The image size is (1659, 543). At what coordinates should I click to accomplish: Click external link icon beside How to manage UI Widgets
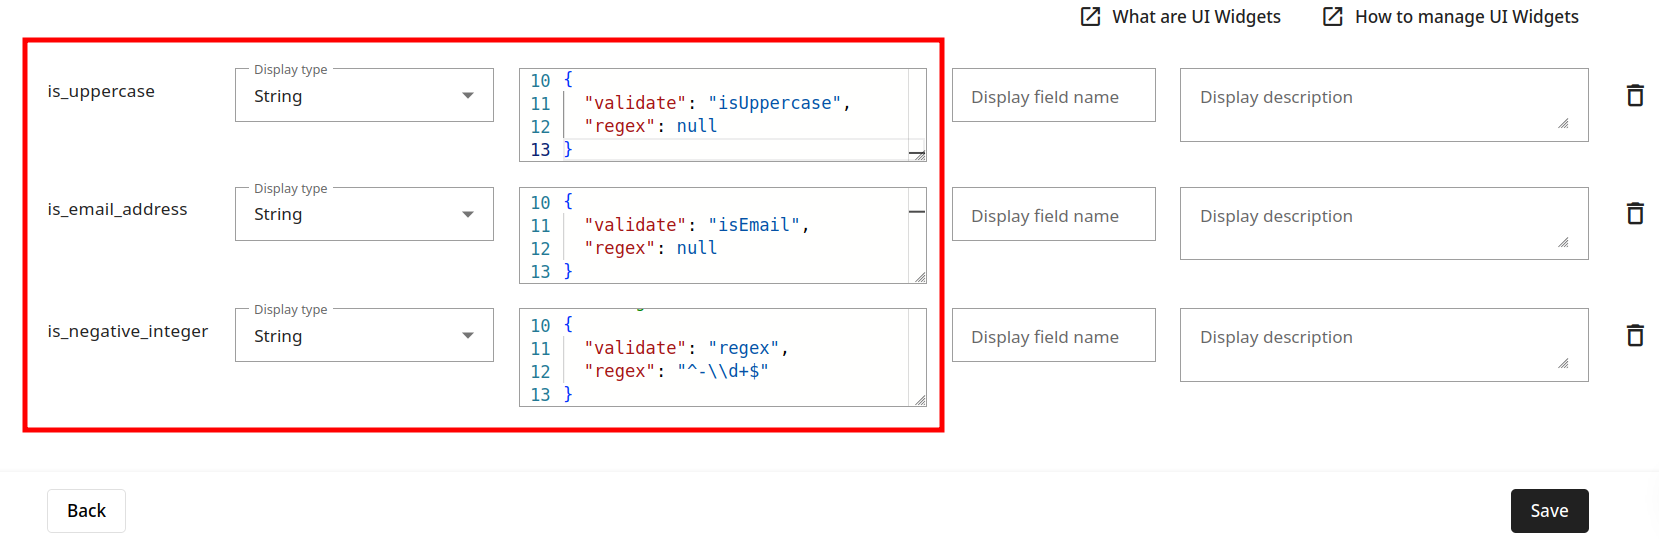[1333, 17]
